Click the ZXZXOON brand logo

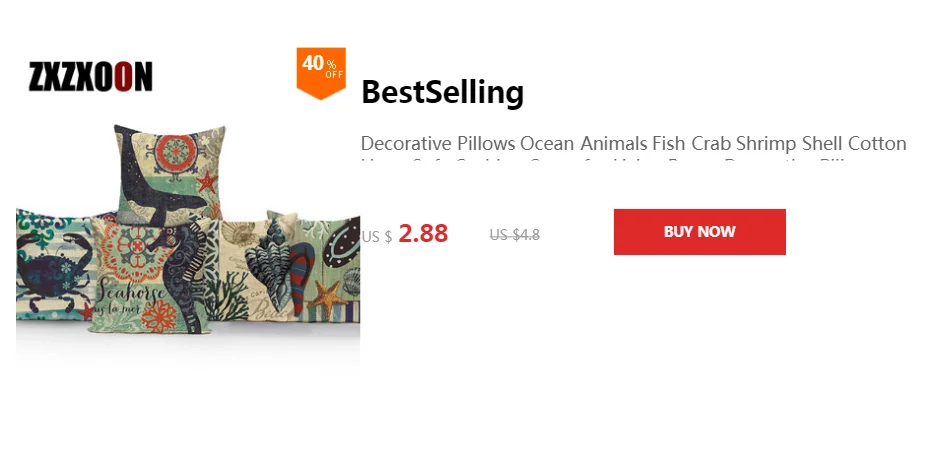(x=90, y=76)
